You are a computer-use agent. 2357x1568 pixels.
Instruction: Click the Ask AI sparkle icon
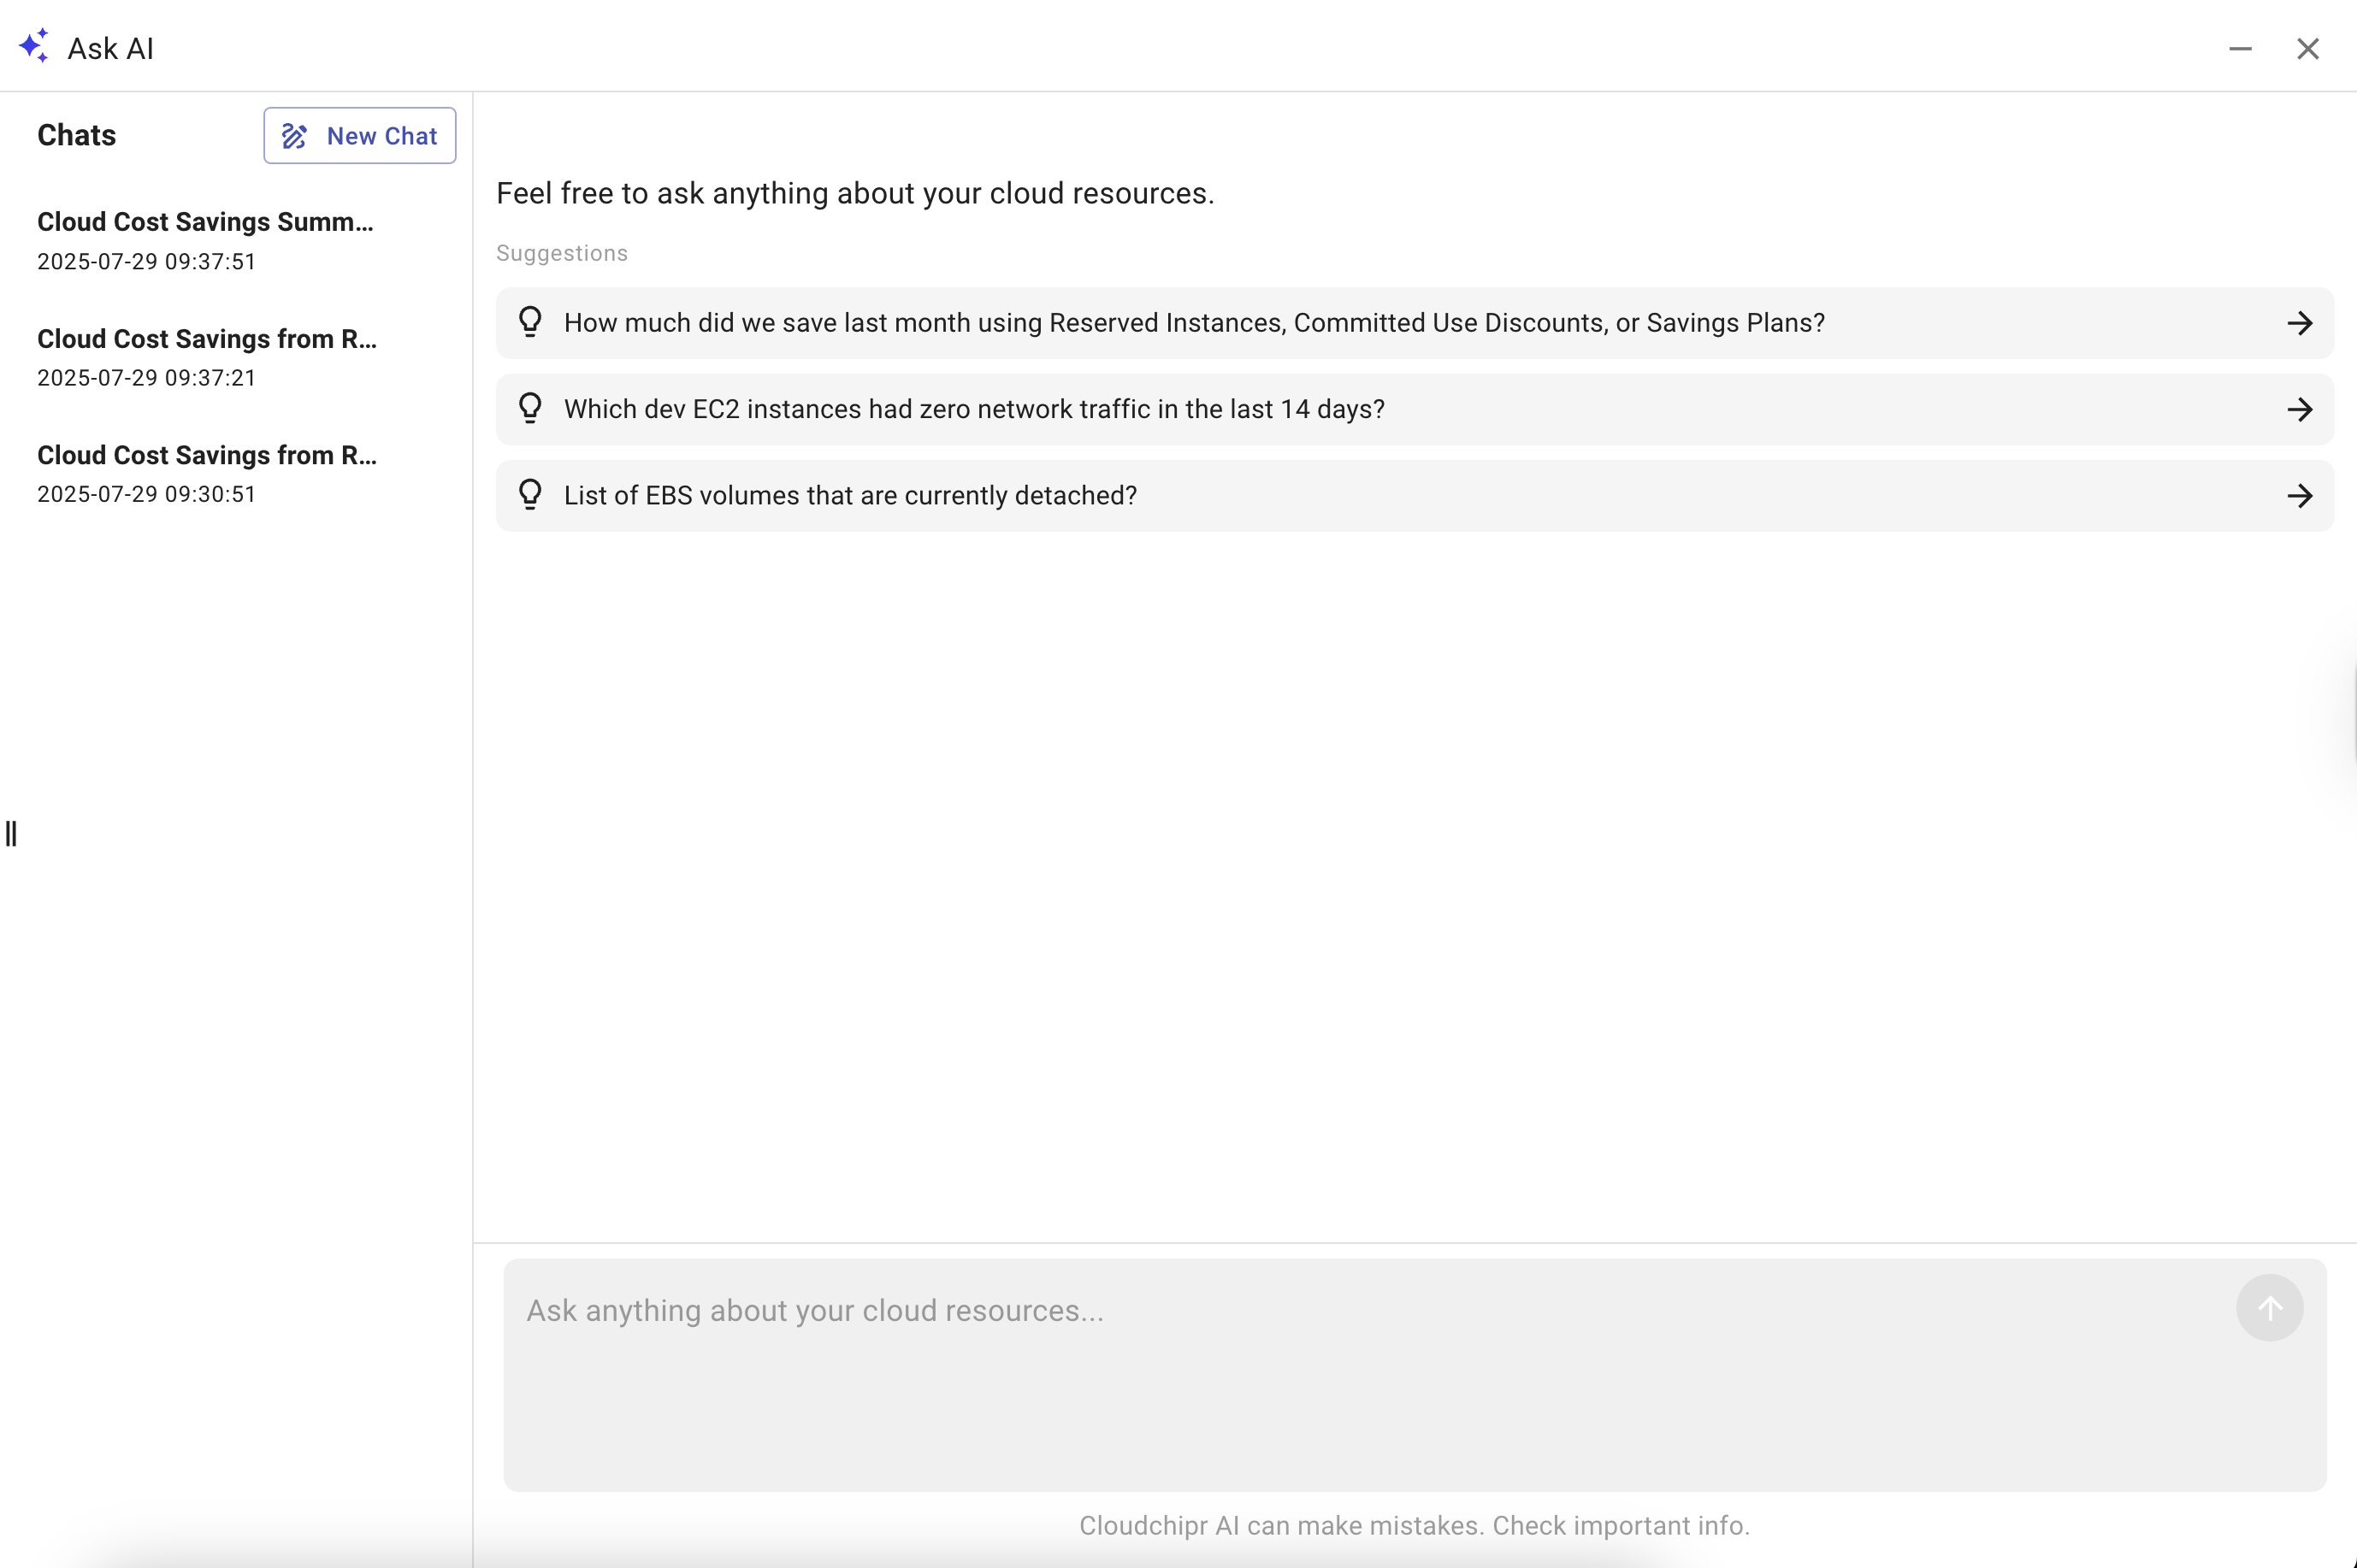click(34, 47)
